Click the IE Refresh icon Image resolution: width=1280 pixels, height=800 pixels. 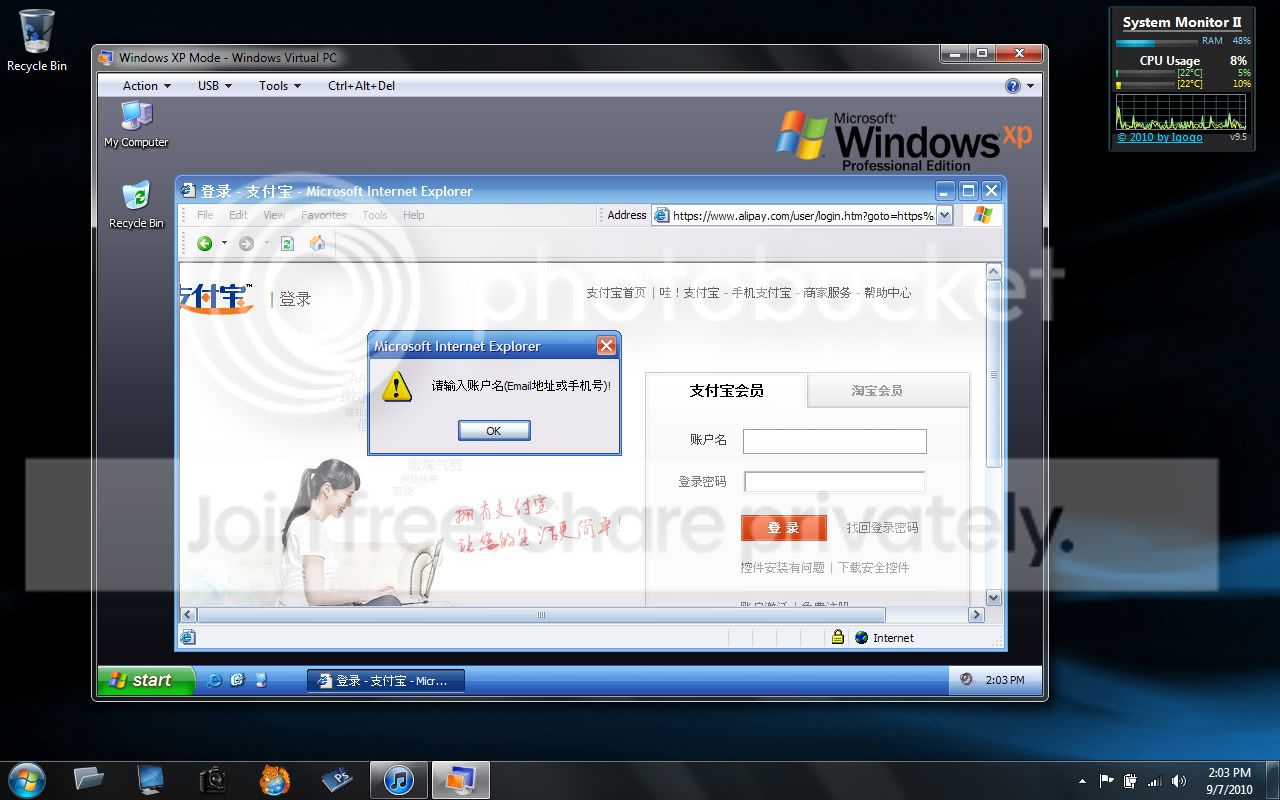pyautogui.click(x=287, y=243)
